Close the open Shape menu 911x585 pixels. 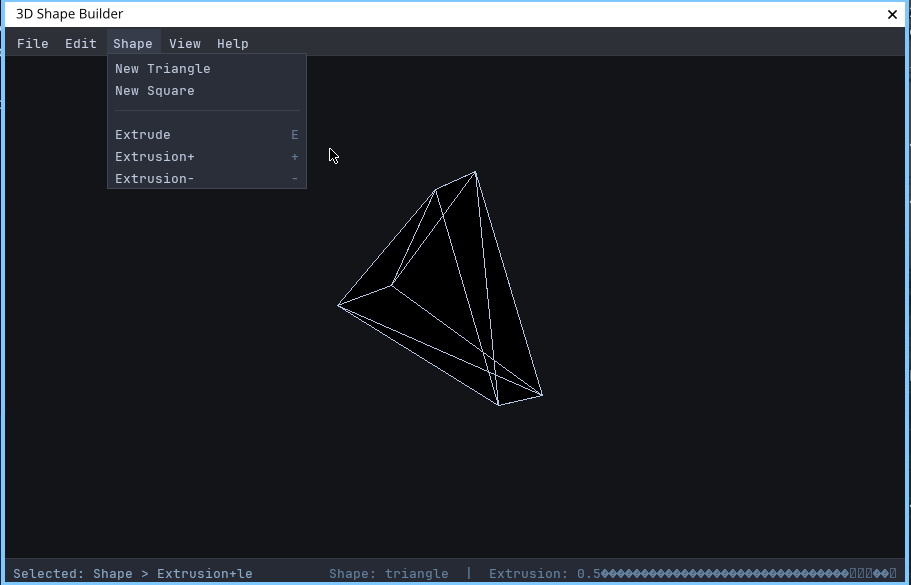[133, 44]
